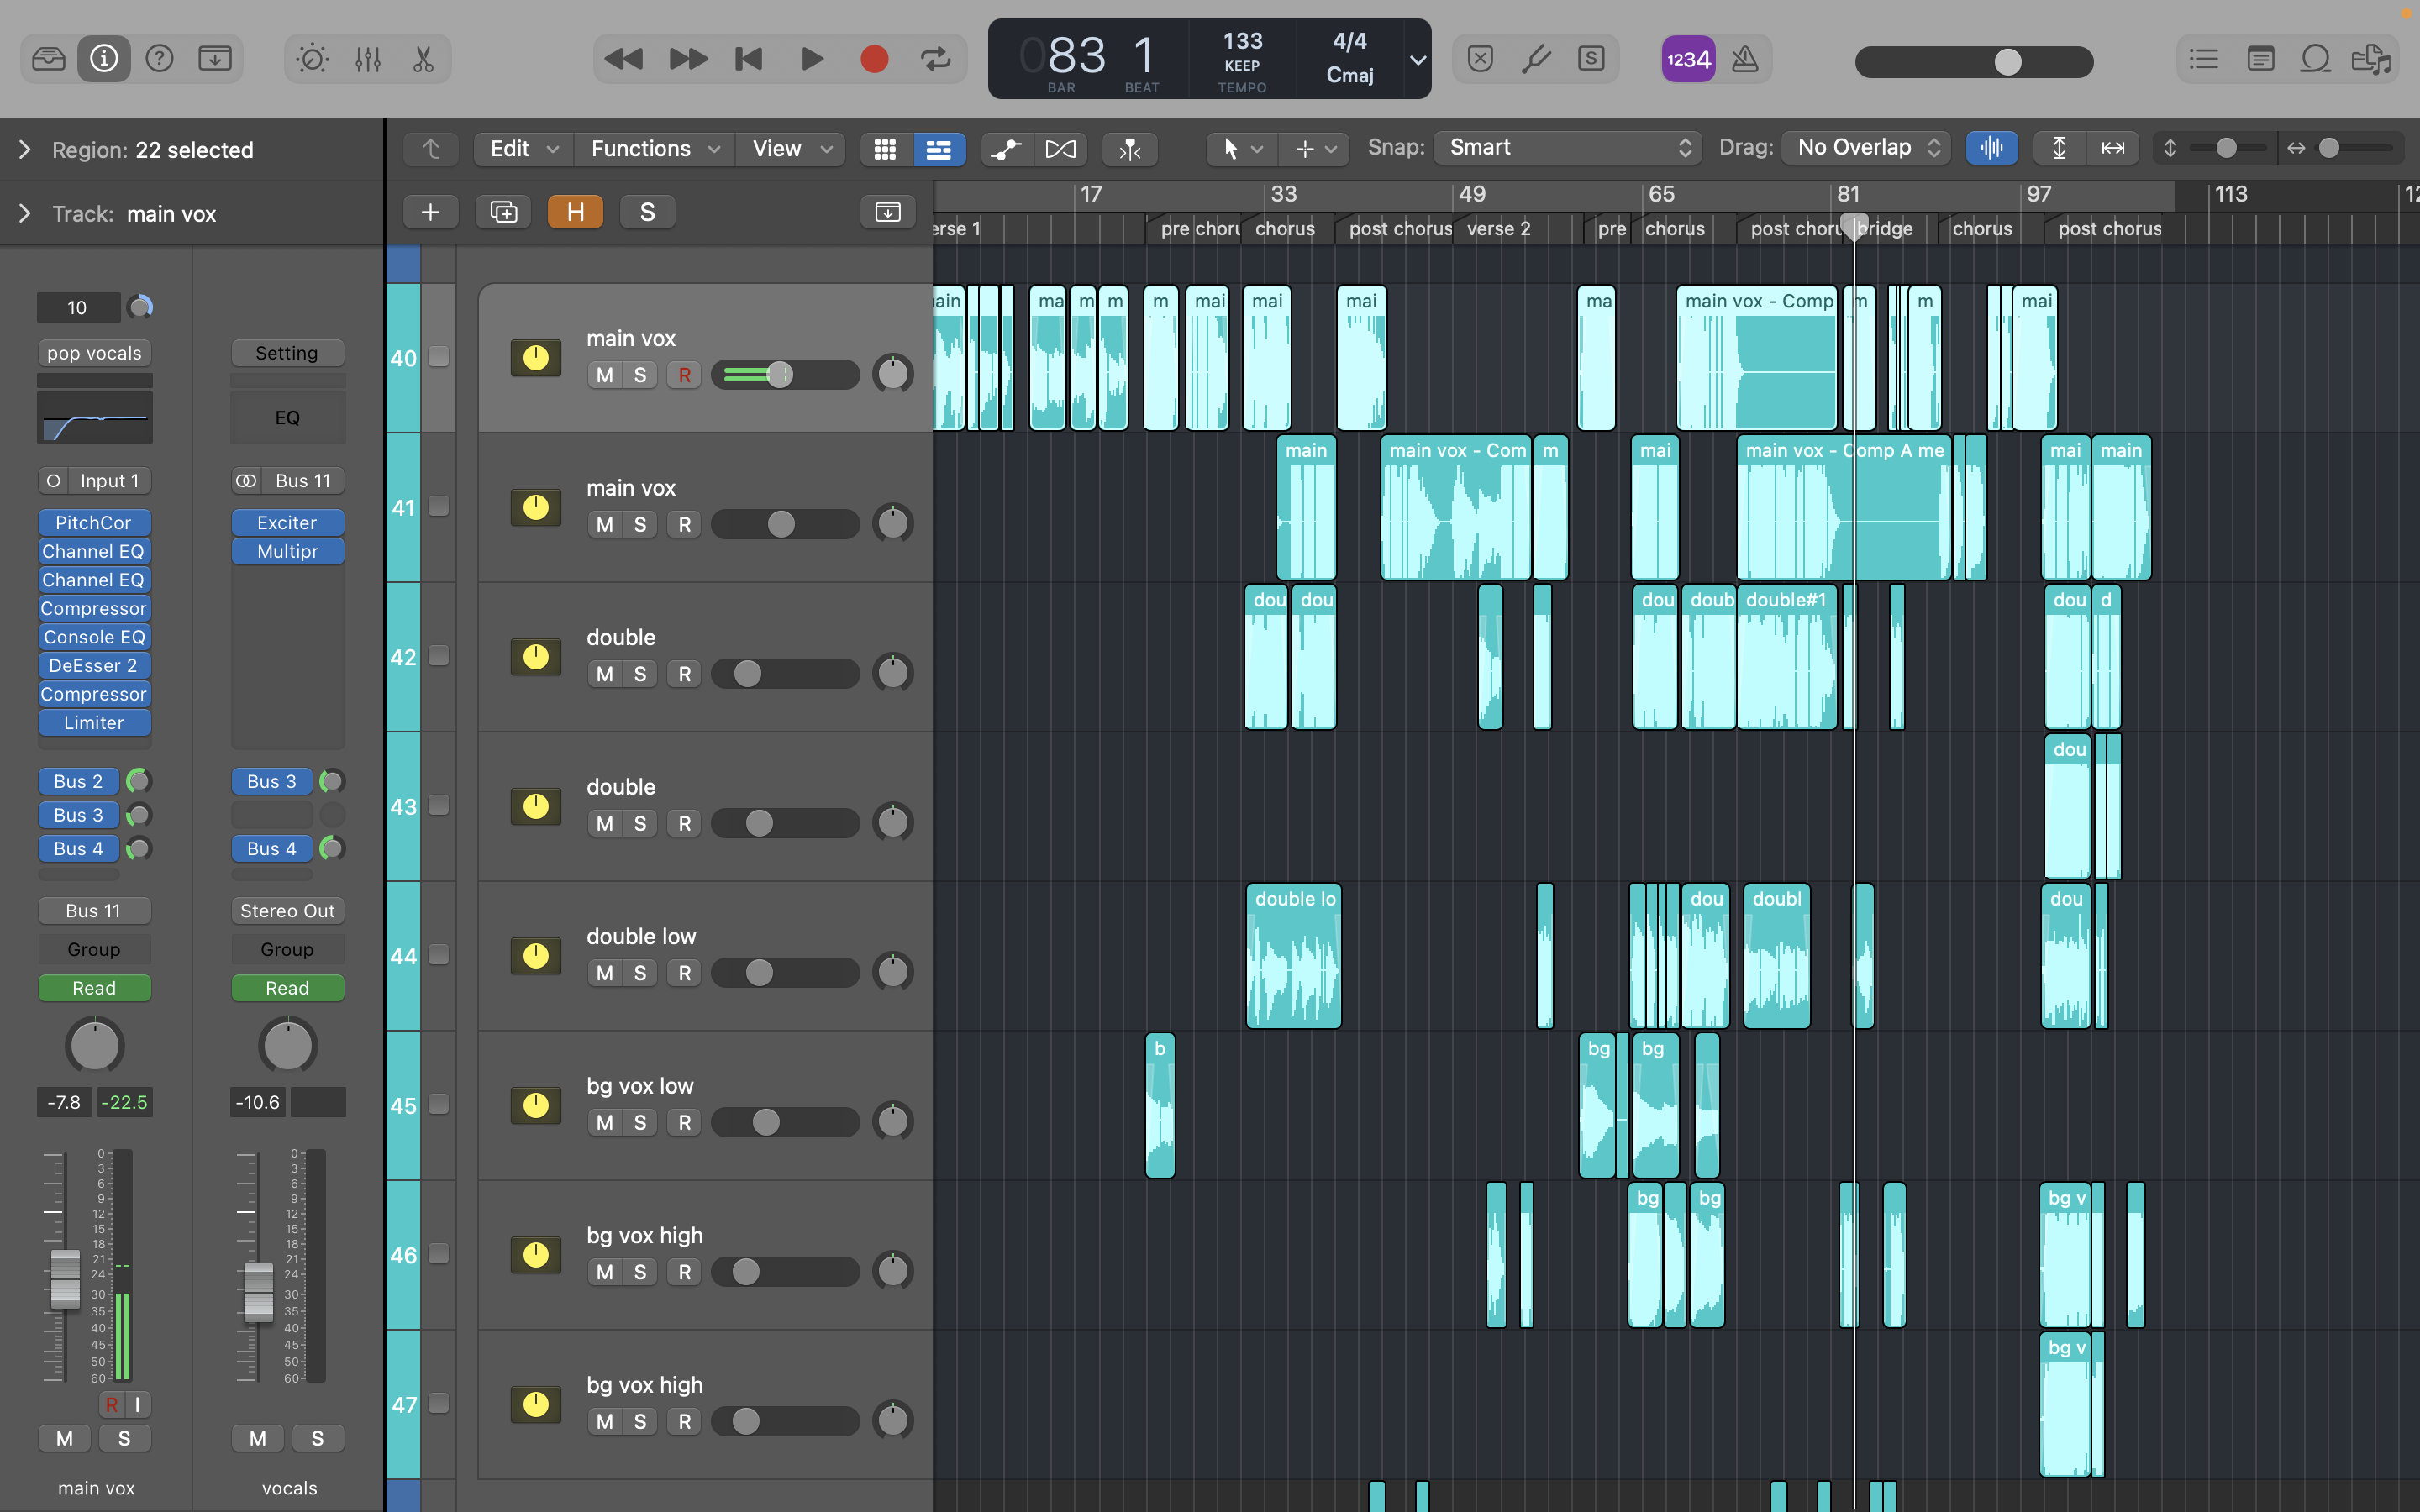Open the Functions menu
Image resolution: width=2420 pixels, height=1512 pixels.
pos(652,148)
